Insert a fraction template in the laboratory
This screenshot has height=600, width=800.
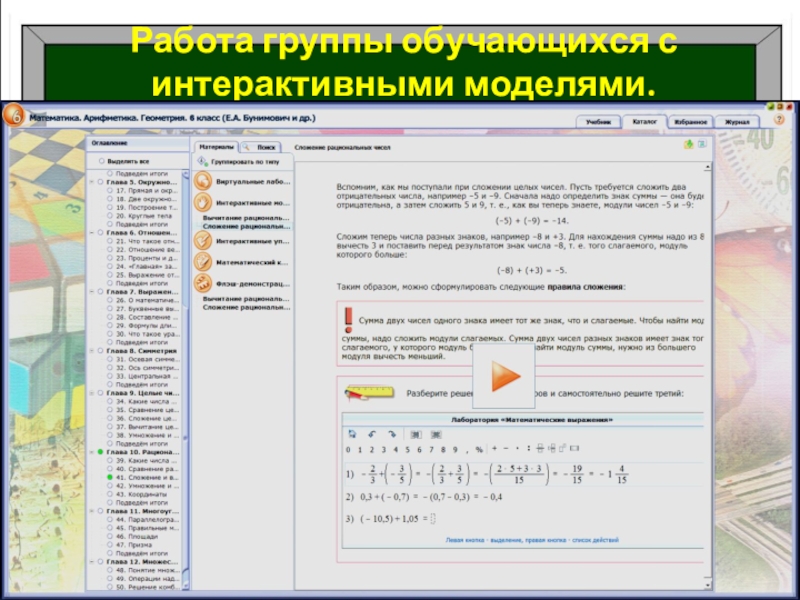(x=540, y=448)
